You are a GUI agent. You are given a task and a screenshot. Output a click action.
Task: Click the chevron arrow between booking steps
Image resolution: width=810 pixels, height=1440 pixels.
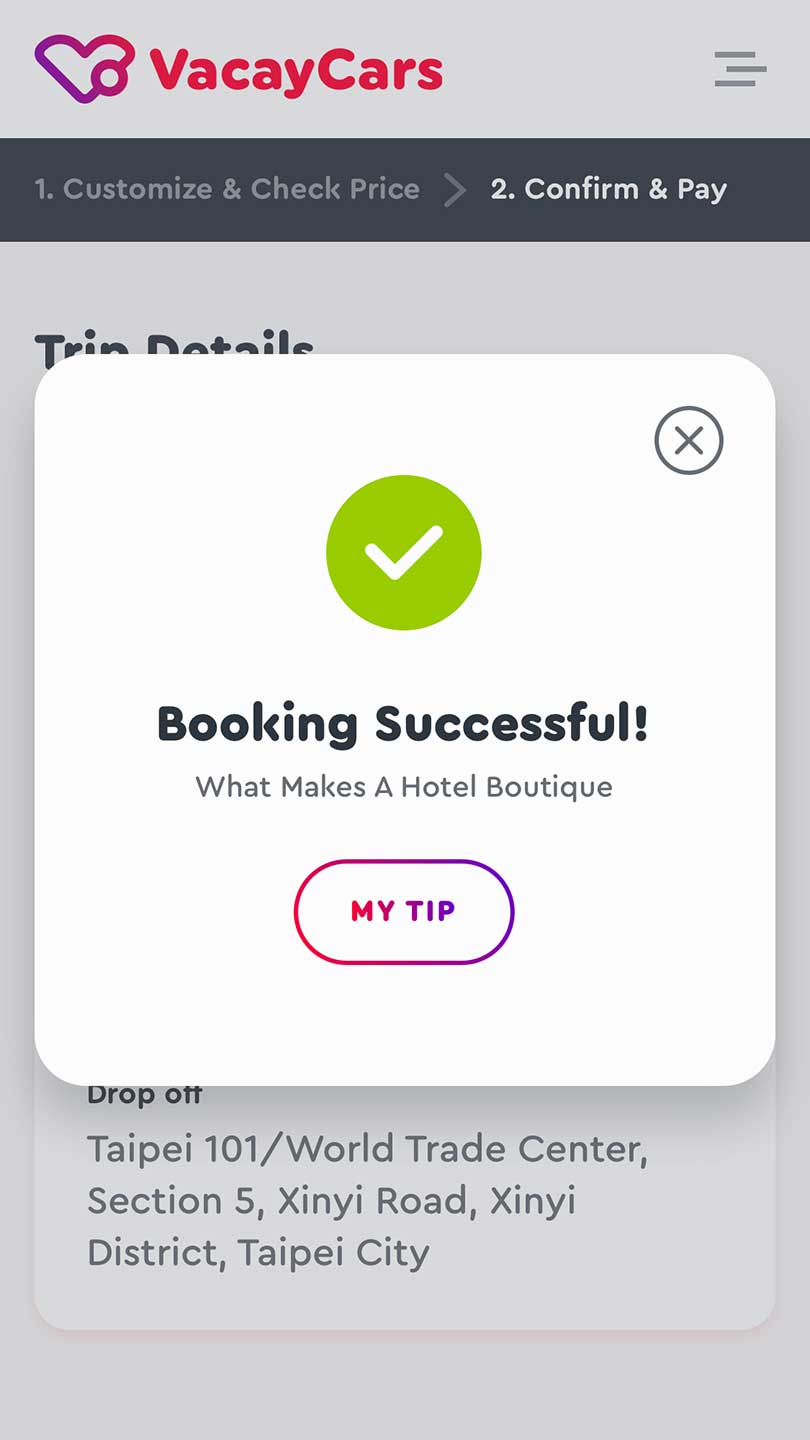coord(455,189)
